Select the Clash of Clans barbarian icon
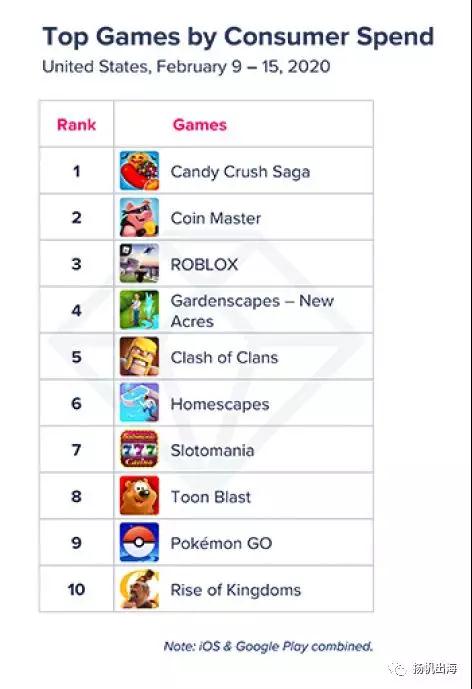Viewport: 472px width, 689px height. point(139,356)
